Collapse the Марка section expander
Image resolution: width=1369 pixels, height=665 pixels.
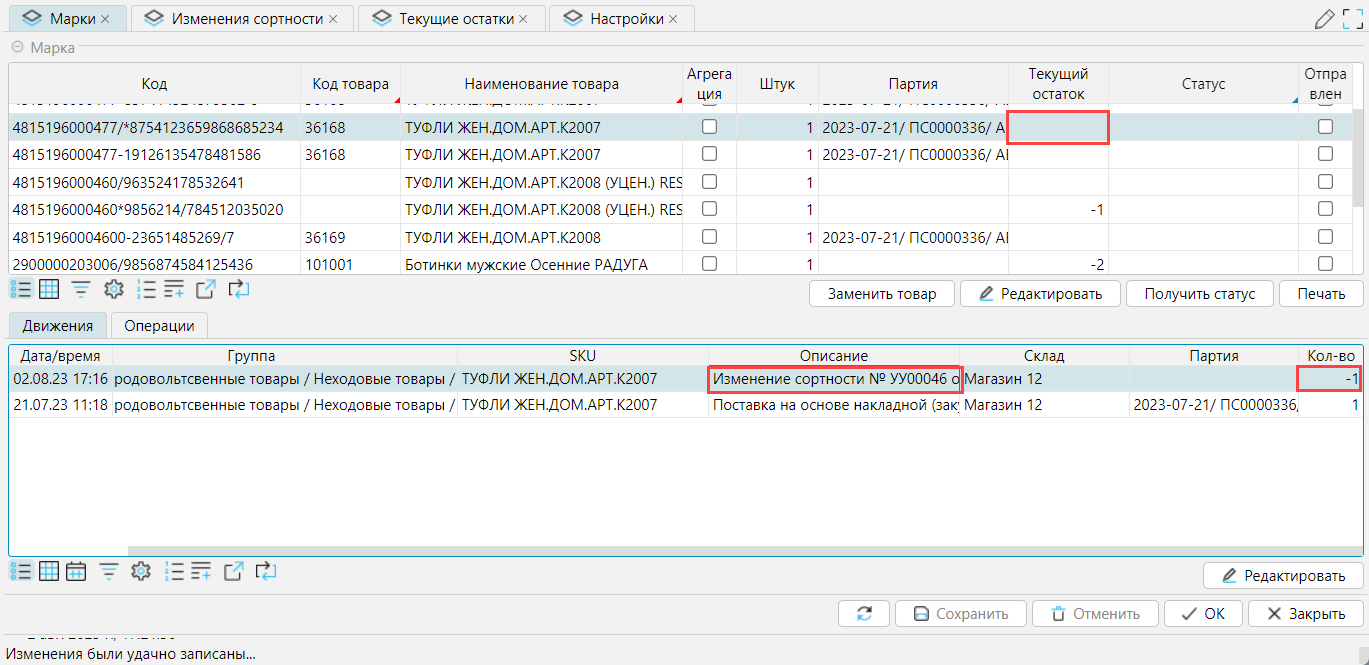coord(17,47)
